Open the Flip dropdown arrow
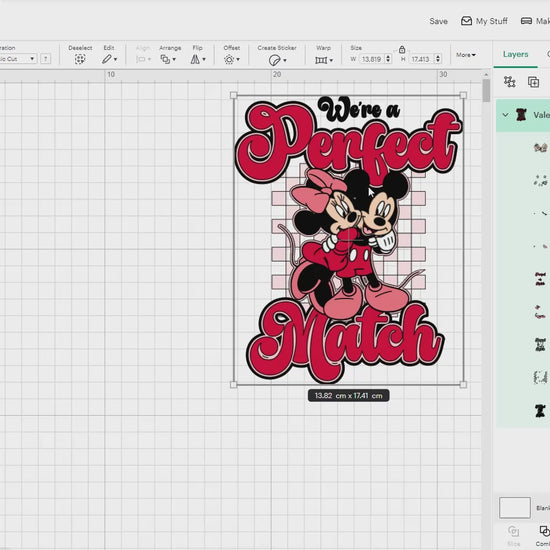The image size is (550, 550). point(204,60)
